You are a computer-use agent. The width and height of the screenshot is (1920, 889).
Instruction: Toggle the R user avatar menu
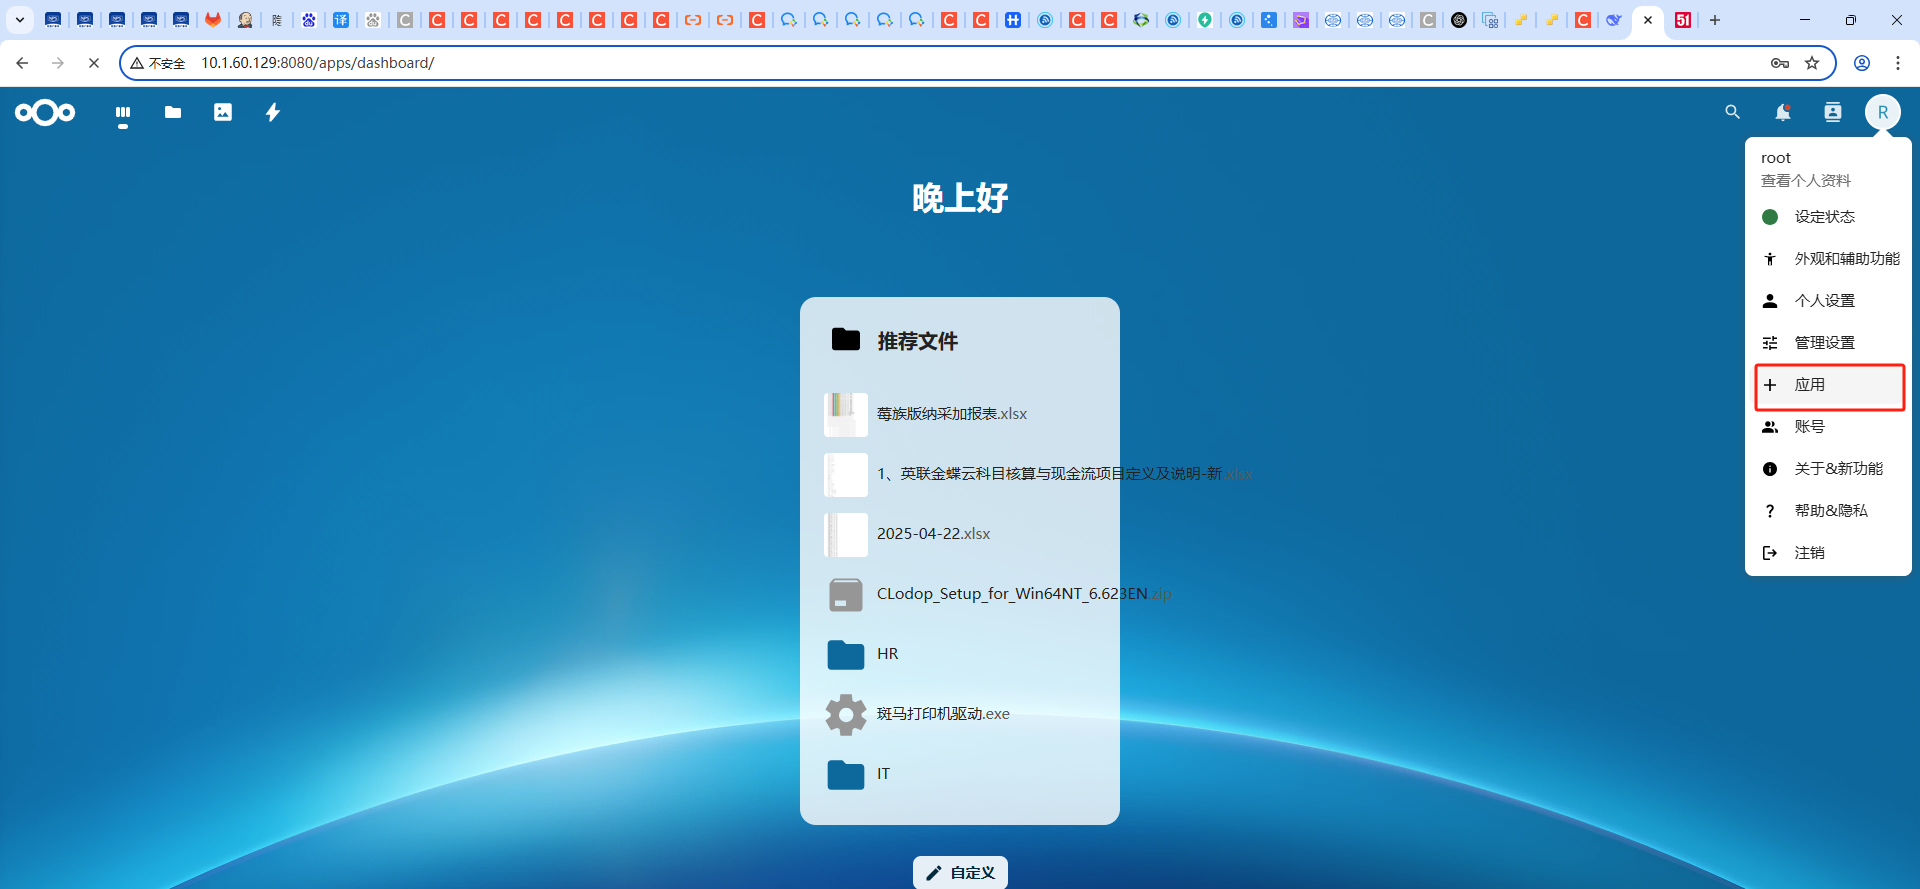click(x=1883, y=113)
